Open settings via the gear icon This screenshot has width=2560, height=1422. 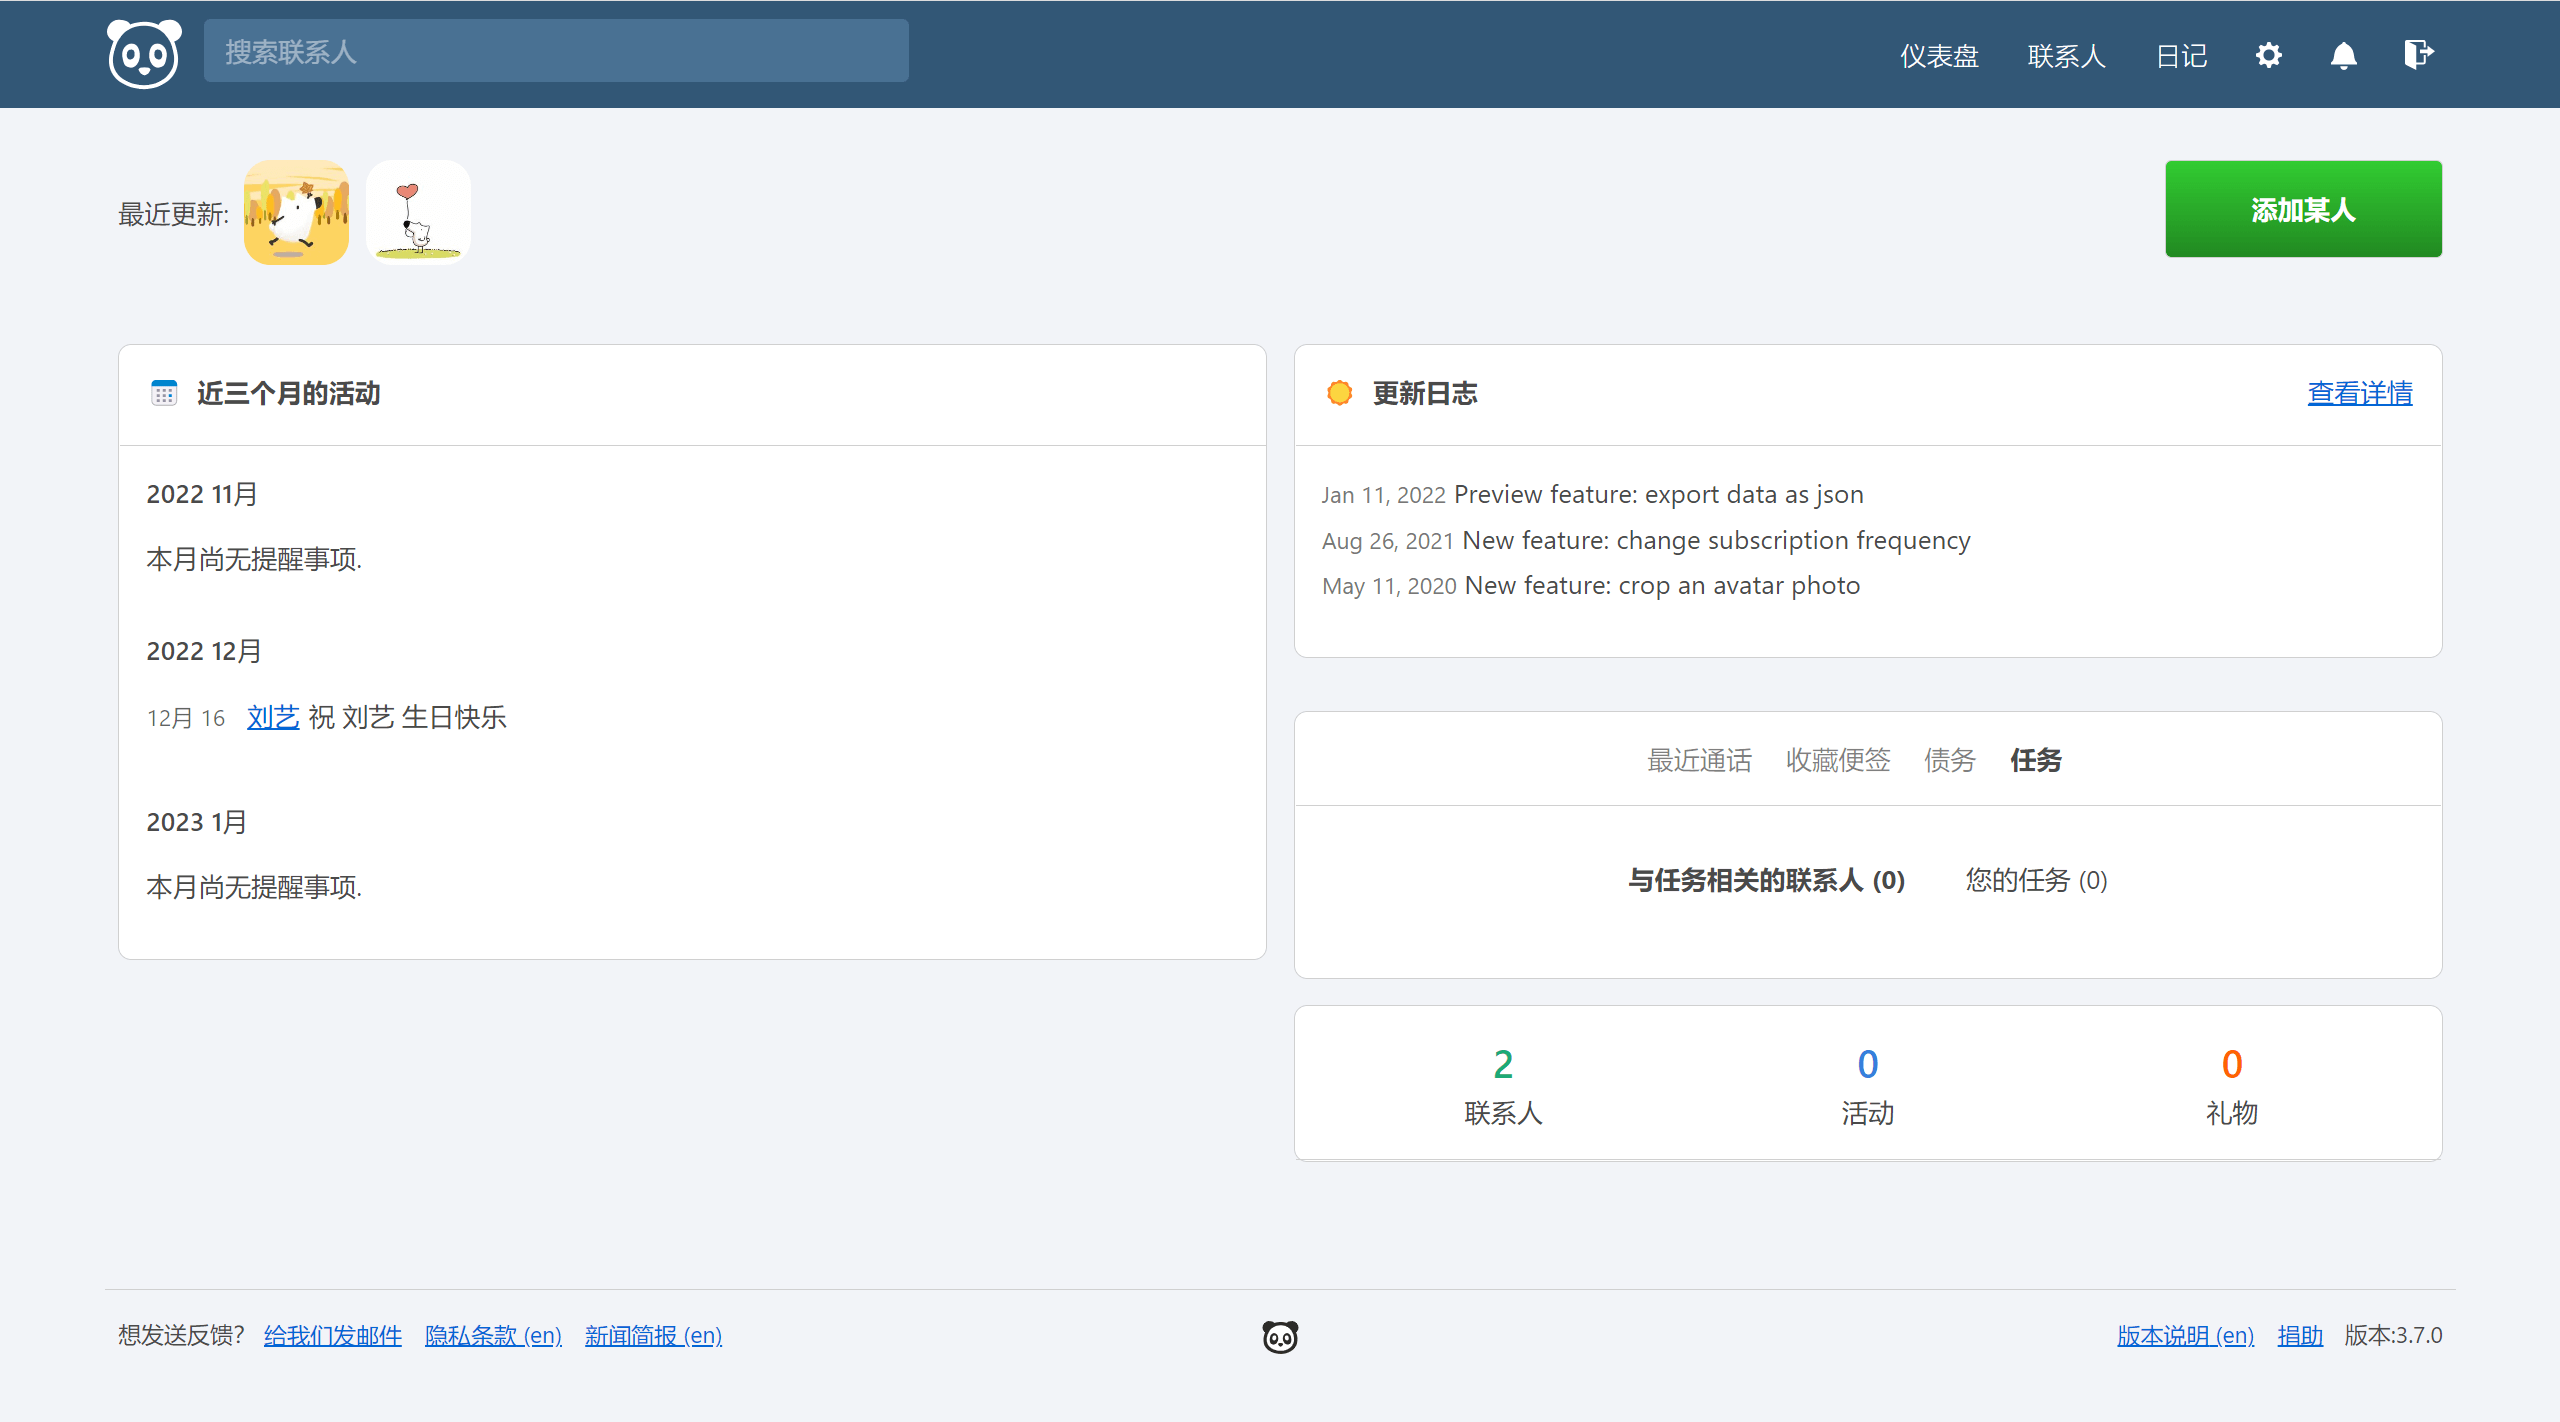coord(2268,55)
